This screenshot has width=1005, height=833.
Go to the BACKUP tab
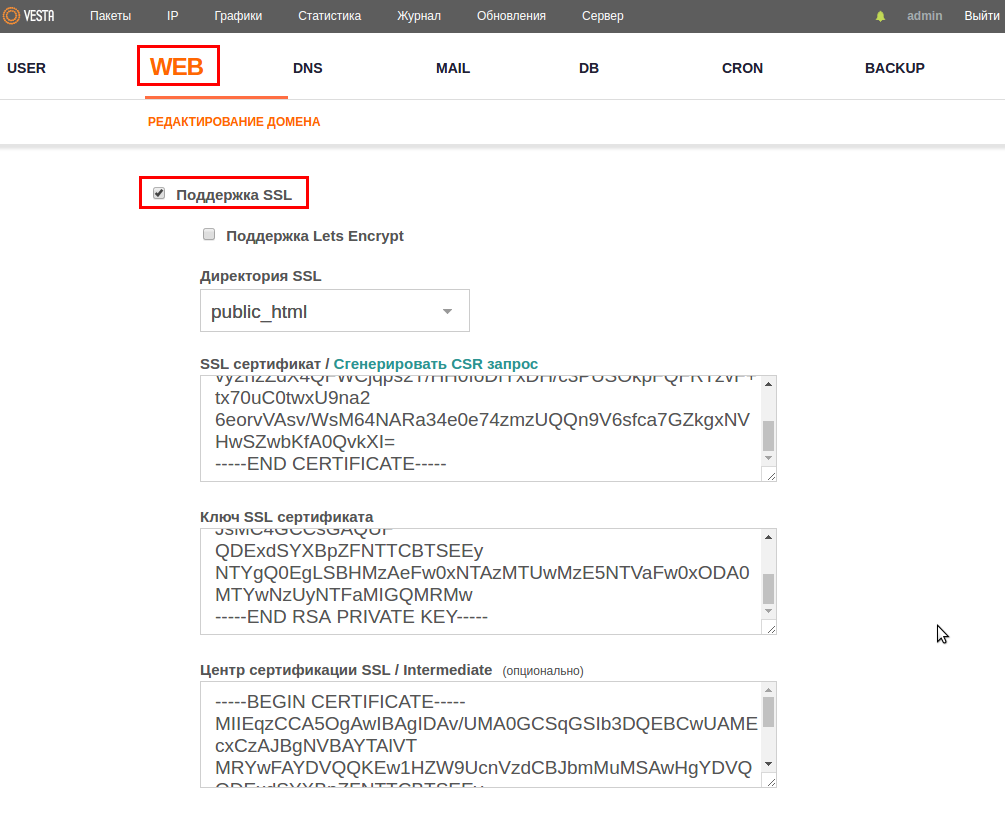pyautogui.click(x=894, y=69)
